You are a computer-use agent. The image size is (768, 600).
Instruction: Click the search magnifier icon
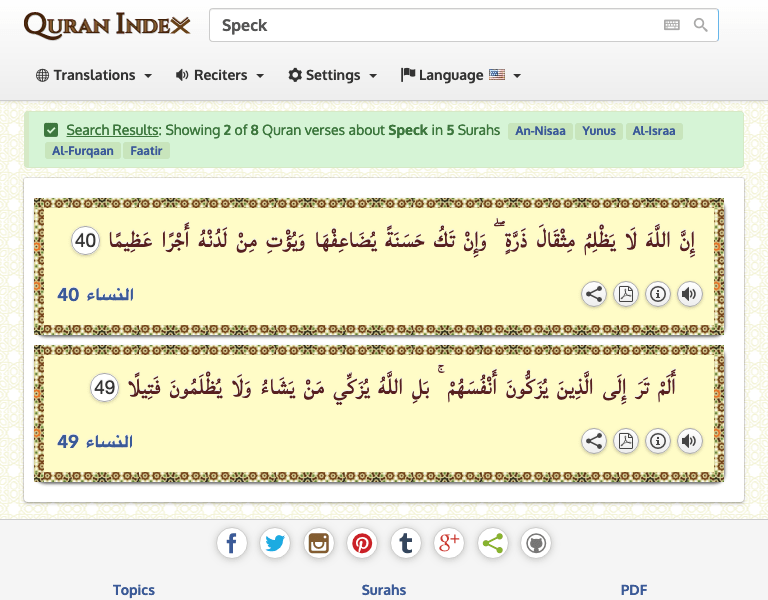[700, 25]
